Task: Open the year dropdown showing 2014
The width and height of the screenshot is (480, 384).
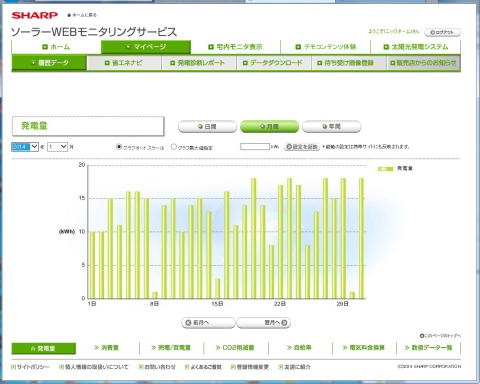Action: click(25, 147)
